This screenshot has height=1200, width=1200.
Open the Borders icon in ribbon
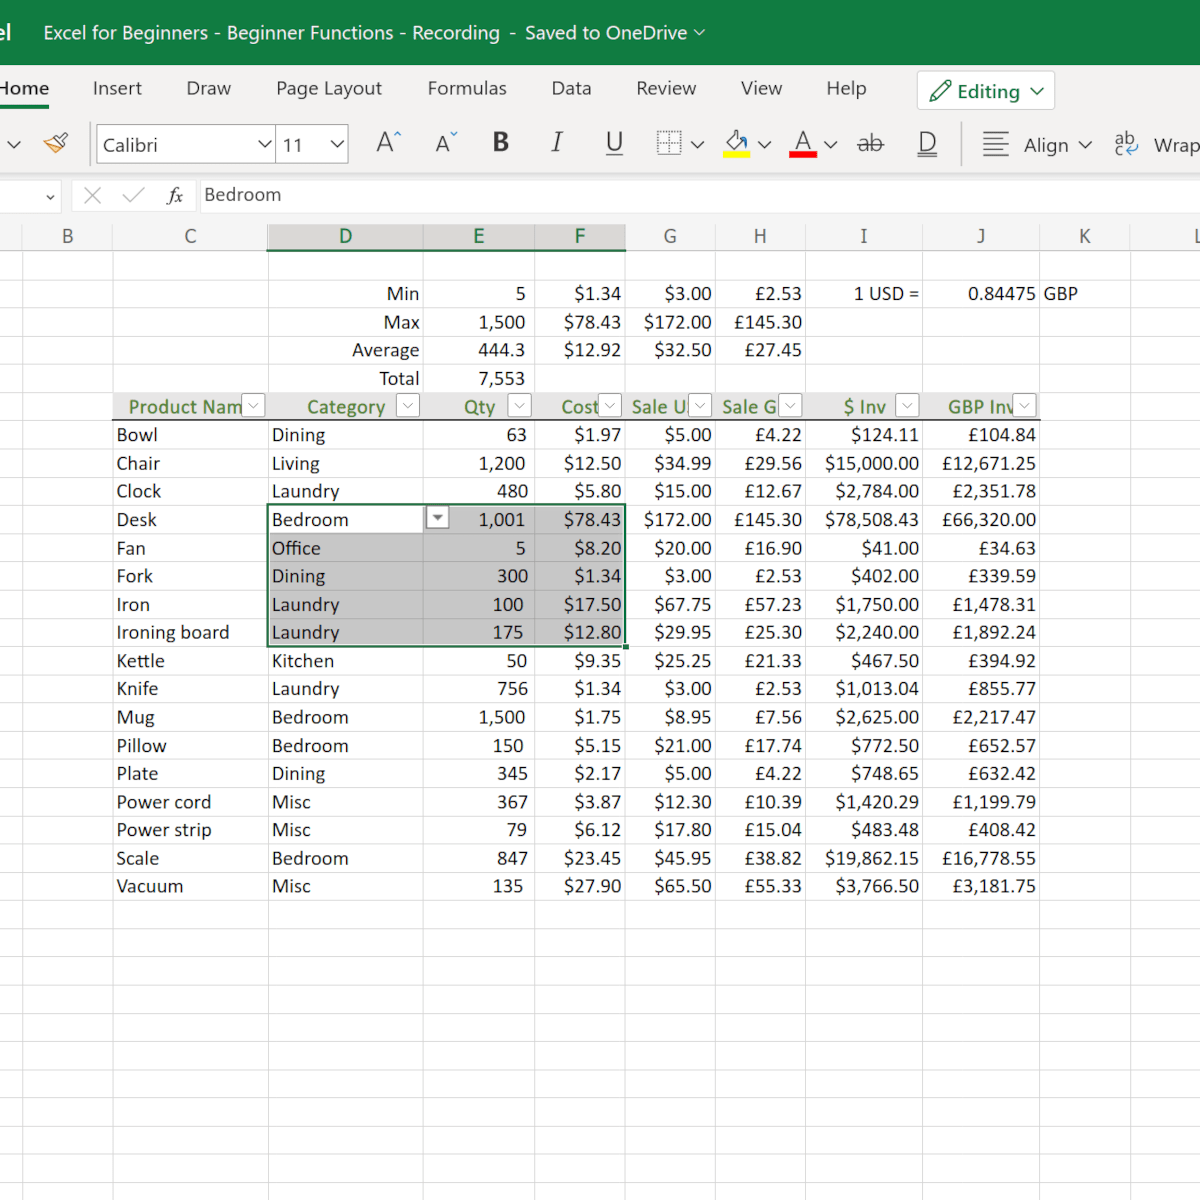669,143
